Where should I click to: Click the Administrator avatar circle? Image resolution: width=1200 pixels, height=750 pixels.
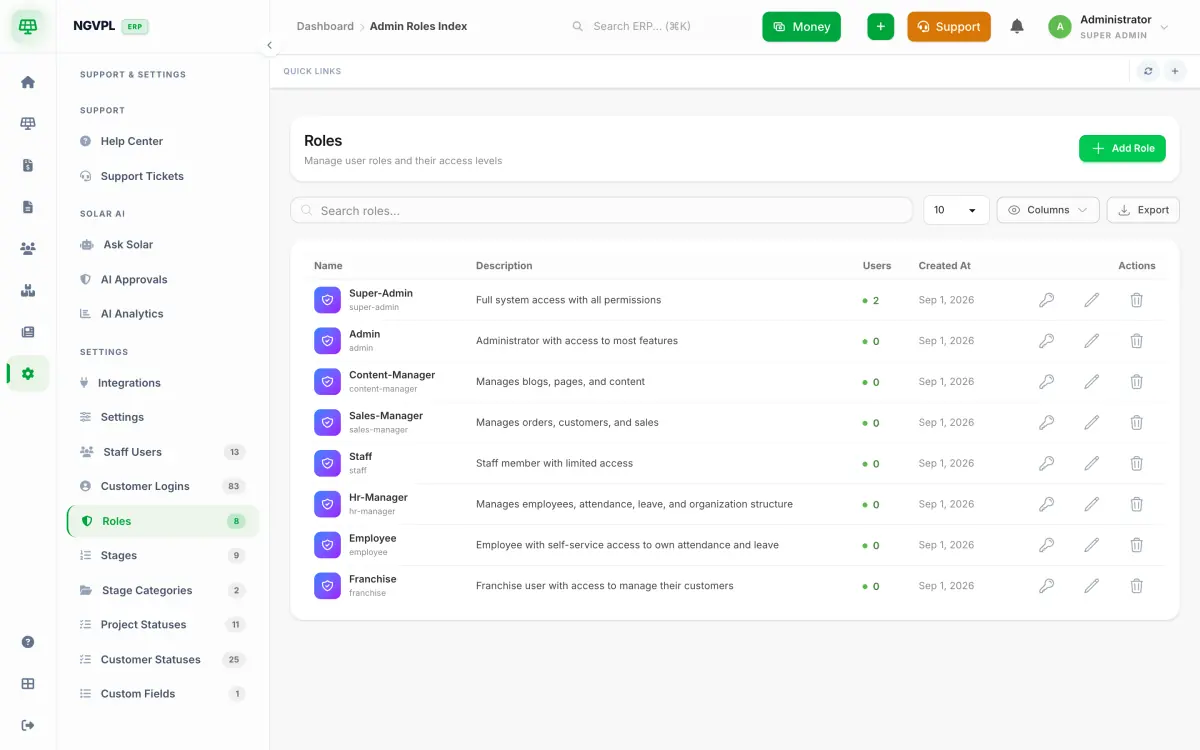click(1060, 27)
